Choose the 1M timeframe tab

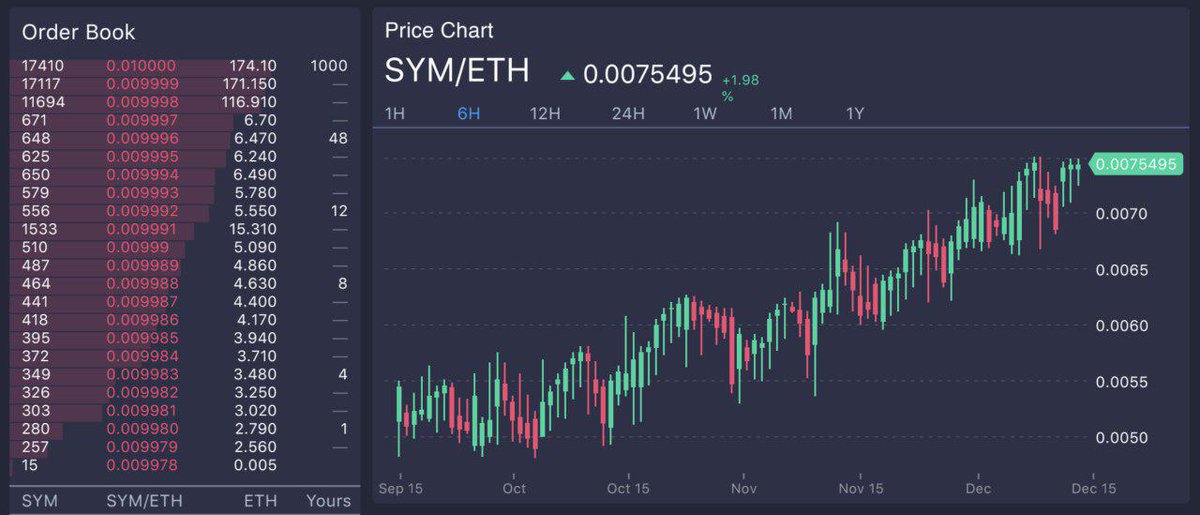(781, 113)
